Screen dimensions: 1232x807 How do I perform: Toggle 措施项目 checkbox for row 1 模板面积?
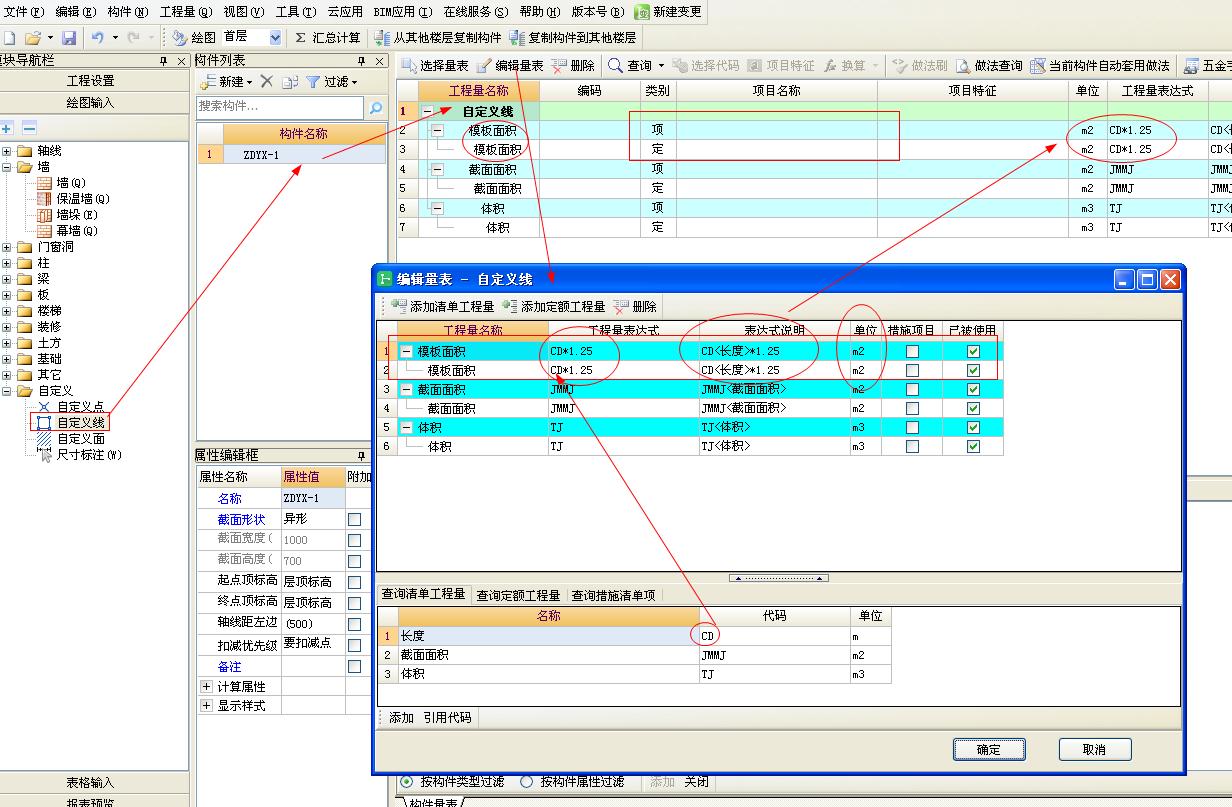(912, 352)
